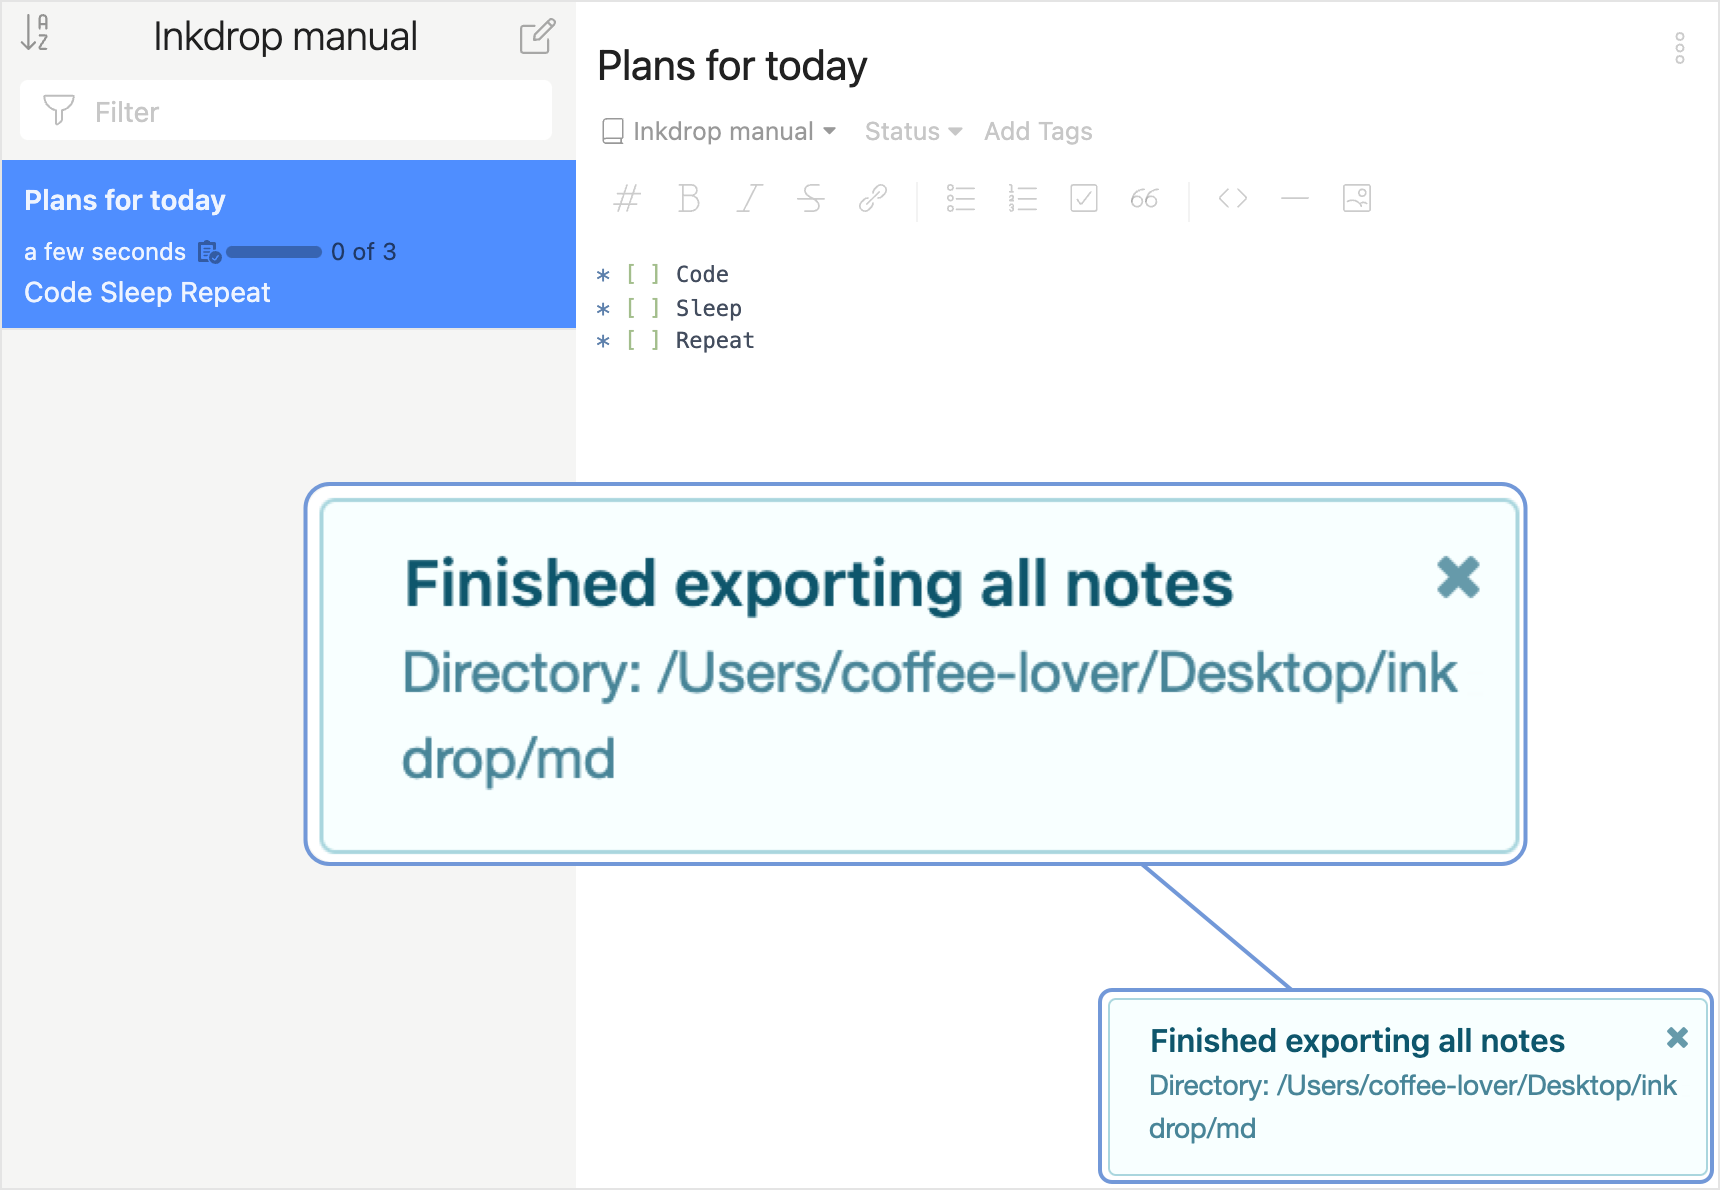This screenshot has width=1720, height=1190.
Task: Insert an image into the note
Action: pos(1356,199)
